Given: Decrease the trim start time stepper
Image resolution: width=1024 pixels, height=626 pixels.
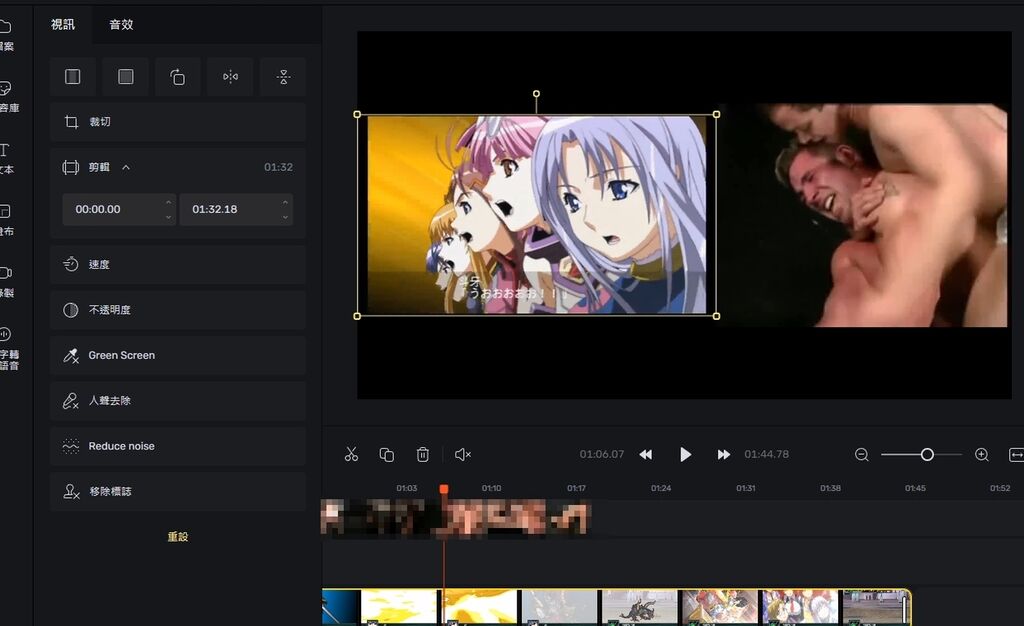Looking at the screenshot, I should coord(168,217).
